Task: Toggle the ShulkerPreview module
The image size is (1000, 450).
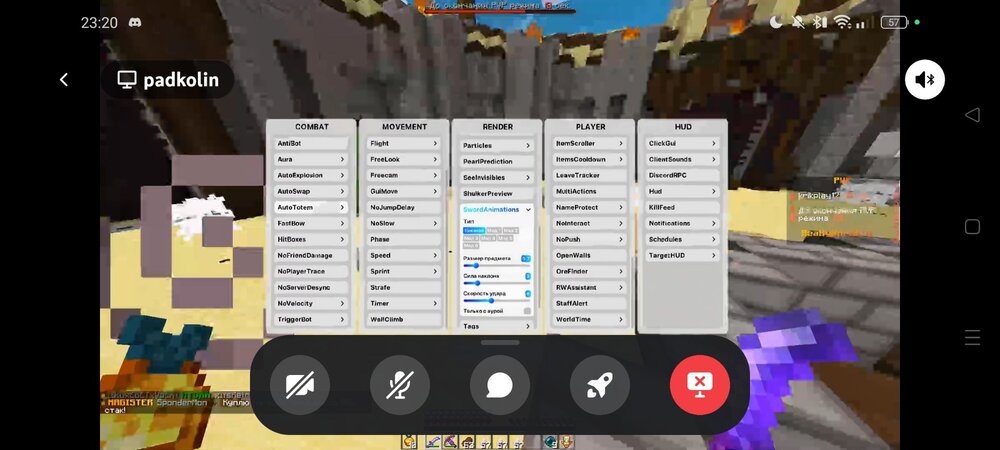Action: (497, 193)
